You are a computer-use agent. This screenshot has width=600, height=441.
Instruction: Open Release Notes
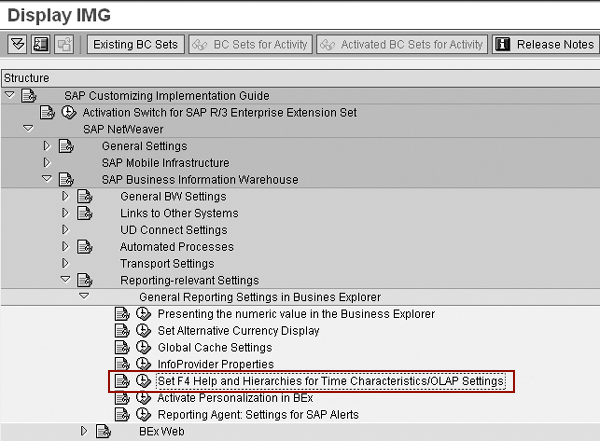(x=546, y=44)
